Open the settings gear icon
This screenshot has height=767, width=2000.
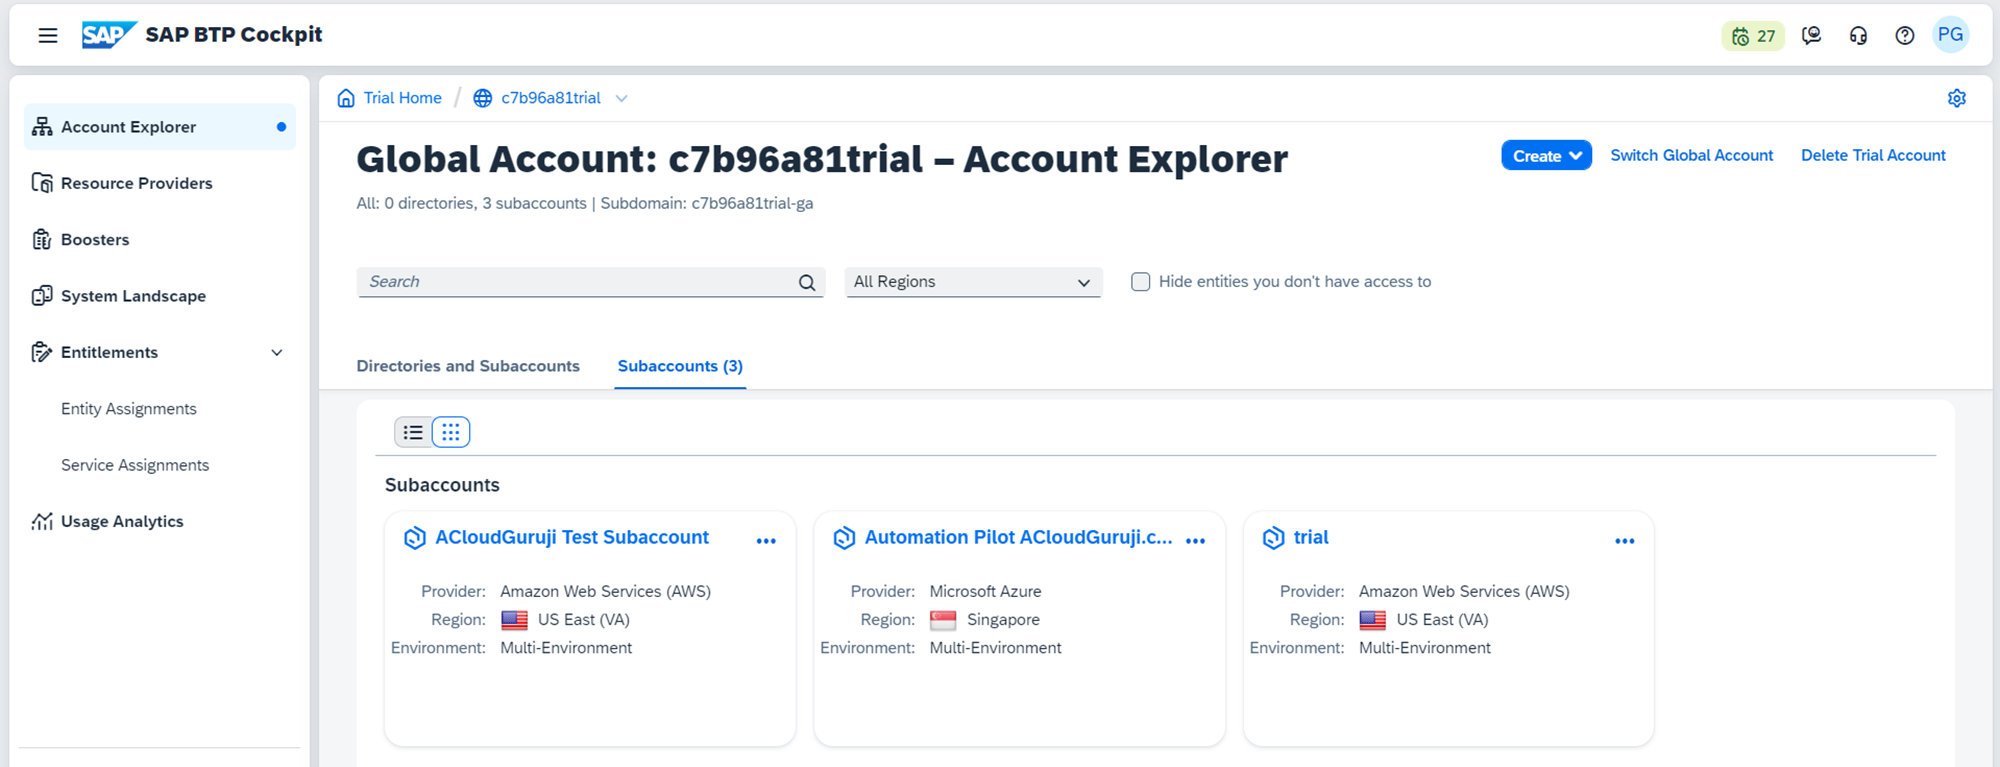(1957, 98)
